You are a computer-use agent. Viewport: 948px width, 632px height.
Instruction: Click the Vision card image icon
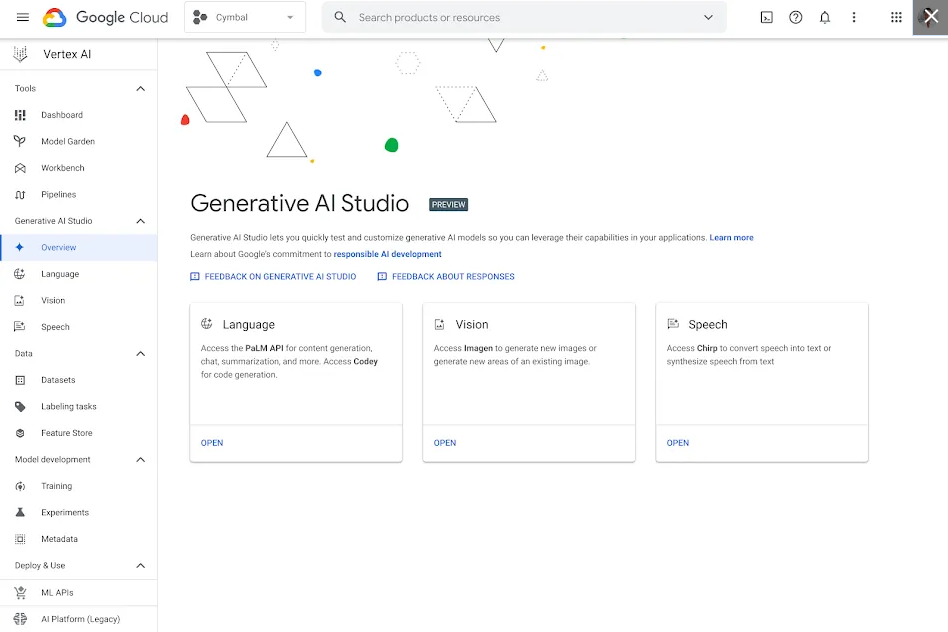pyautogui.click(x=440, y=325)
